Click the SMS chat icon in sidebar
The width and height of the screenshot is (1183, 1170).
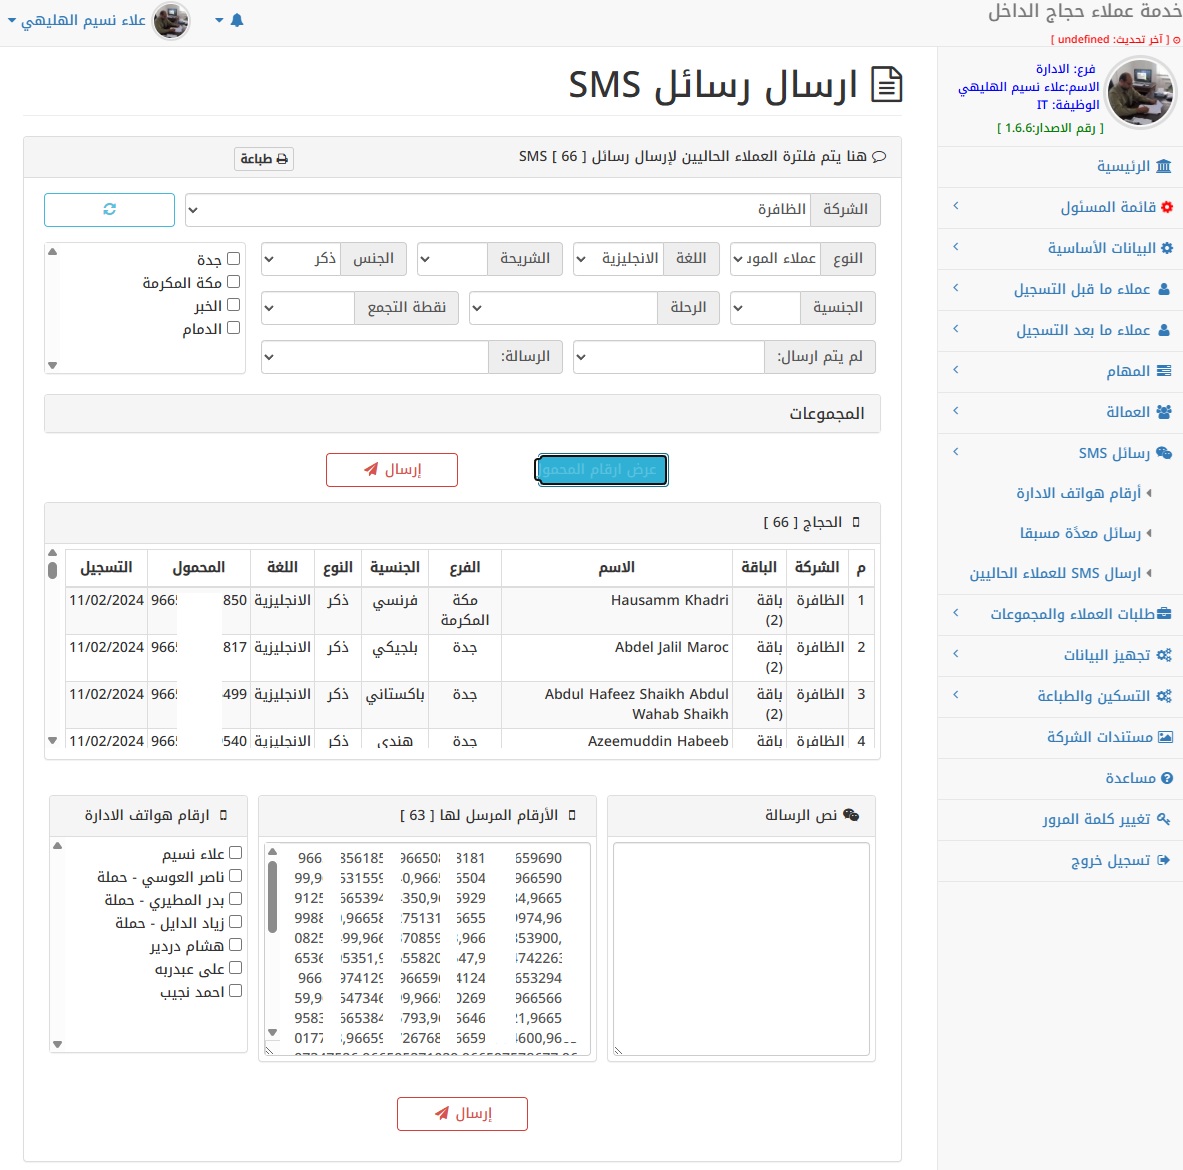1164,453
